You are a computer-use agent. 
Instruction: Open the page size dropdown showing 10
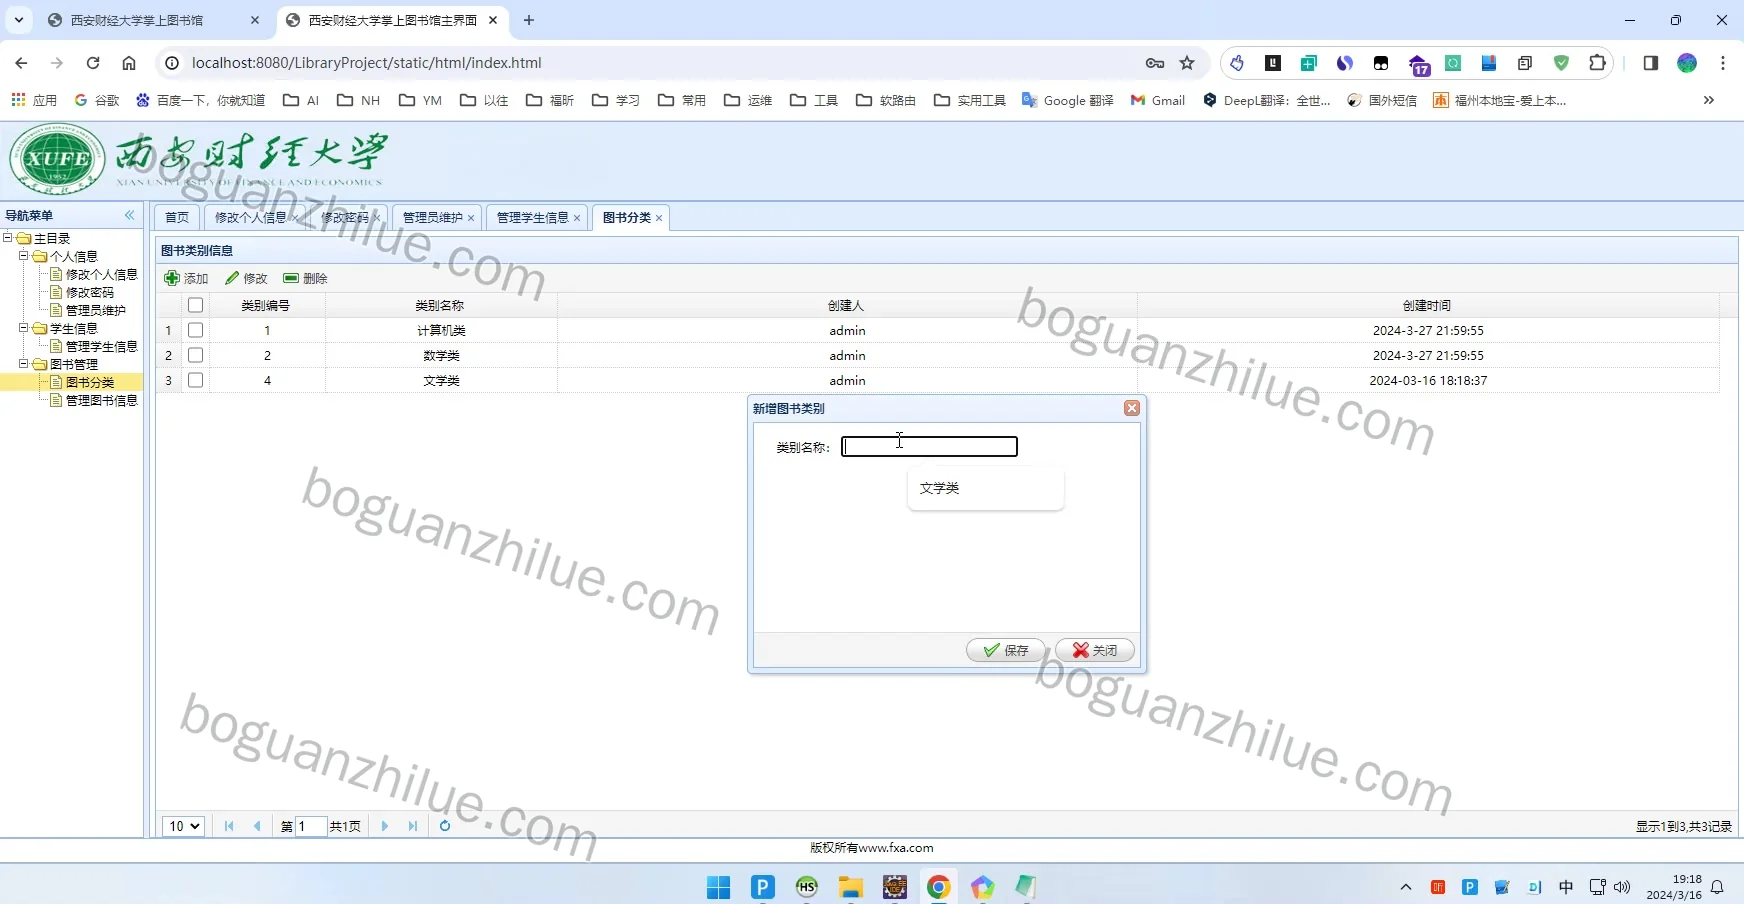point(184,826)
